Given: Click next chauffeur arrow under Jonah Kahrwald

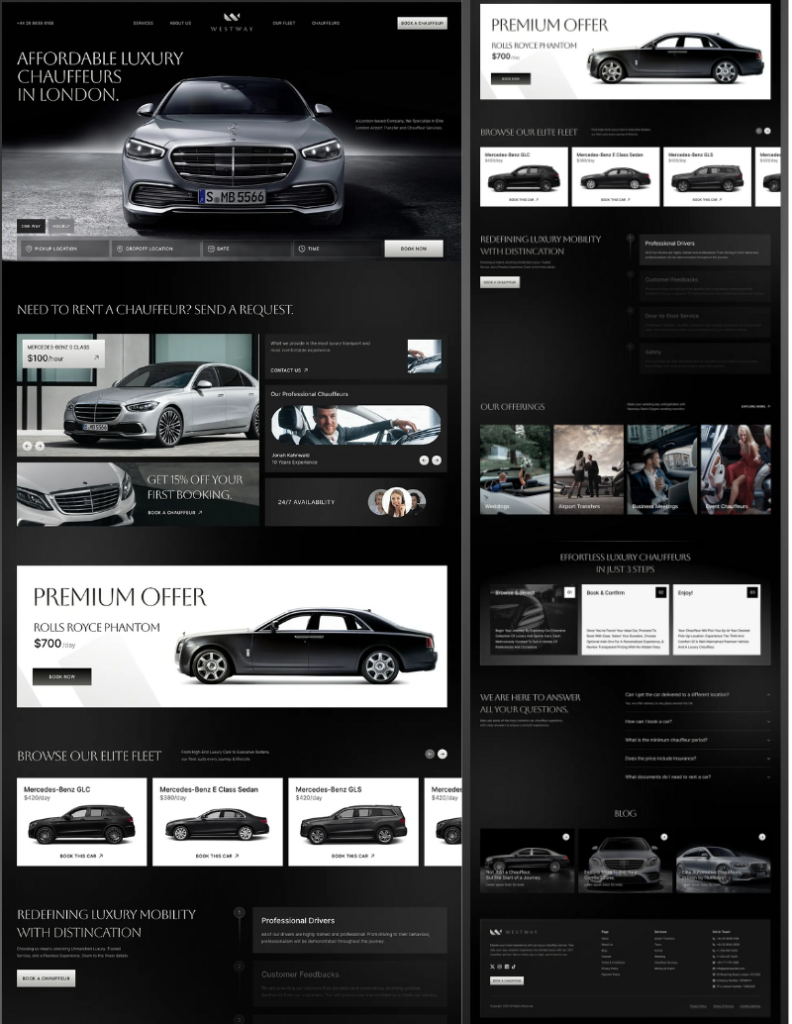Looking at the screenshot, I should [x=437, y=460].
